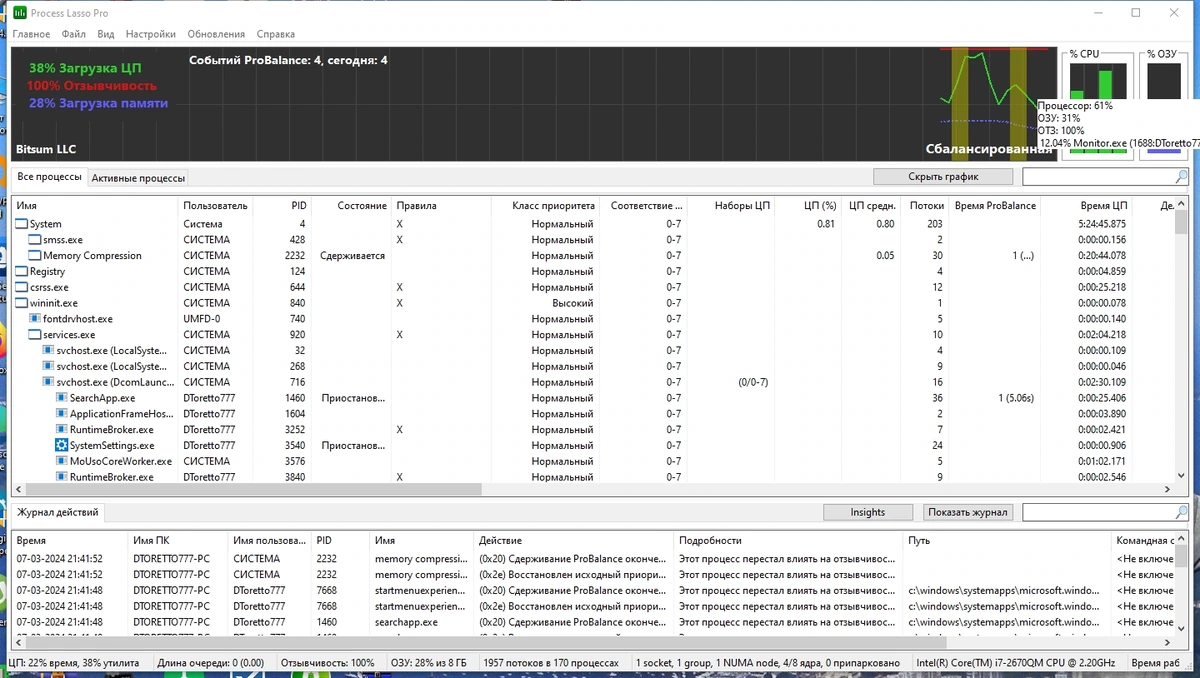Sort the log by Подробности column header
The width and height of the screenshot is (1200, 678).
(788, 540)
